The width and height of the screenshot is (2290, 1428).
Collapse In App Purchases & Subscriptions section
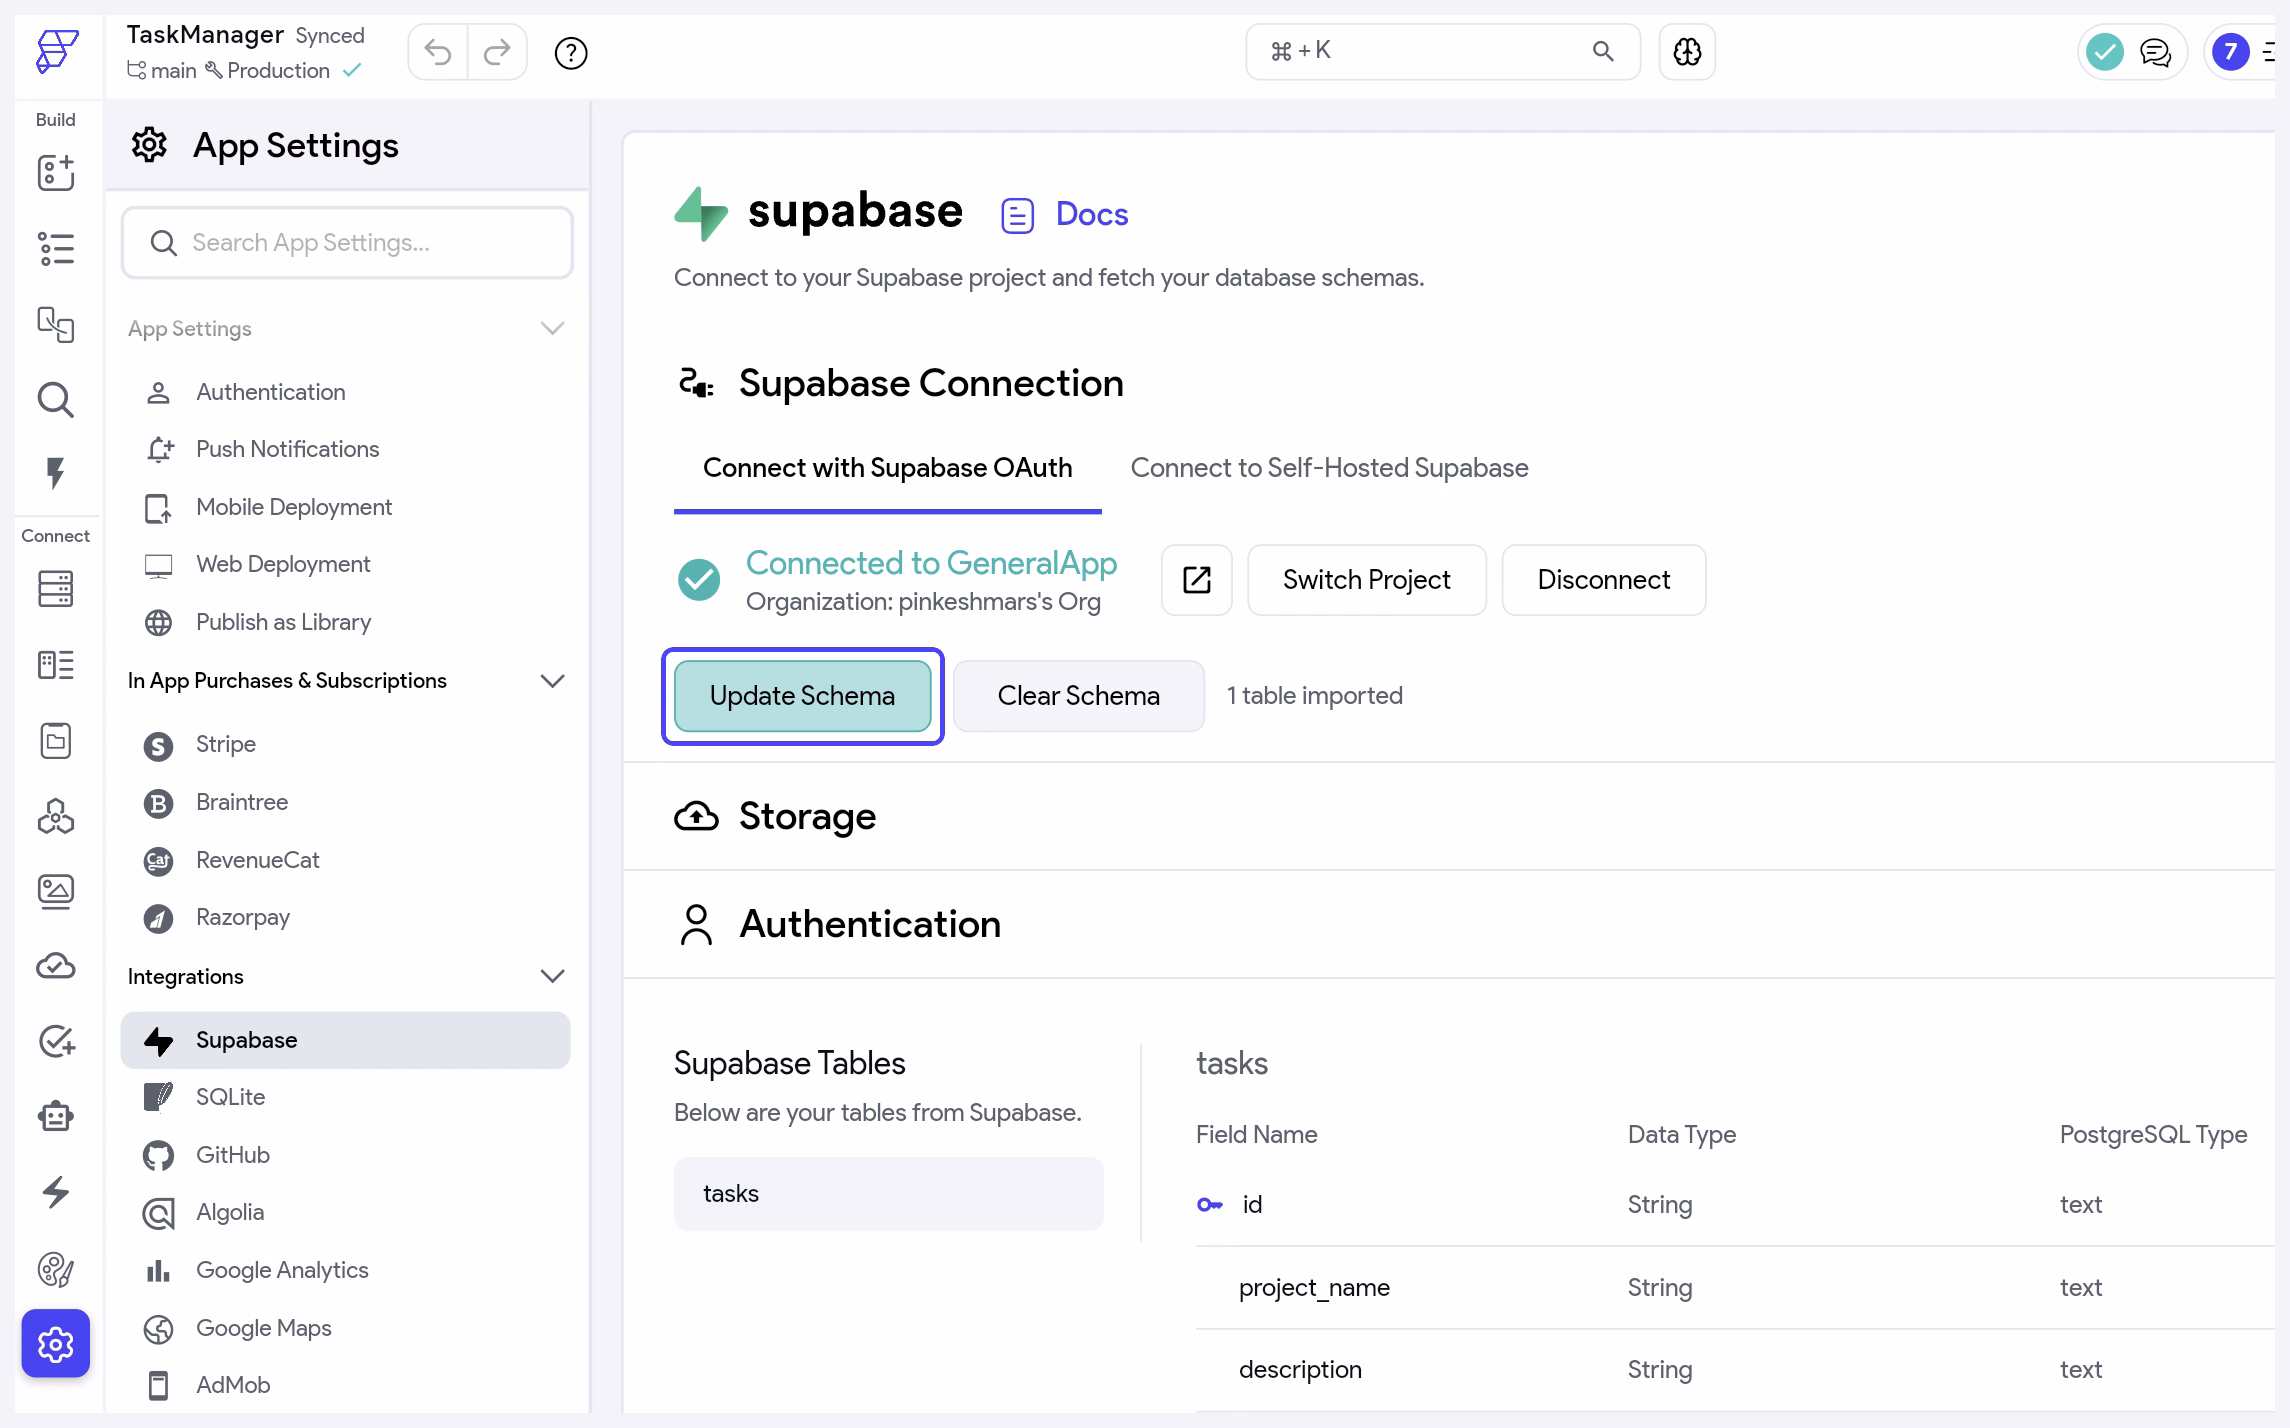click(552, 681)
